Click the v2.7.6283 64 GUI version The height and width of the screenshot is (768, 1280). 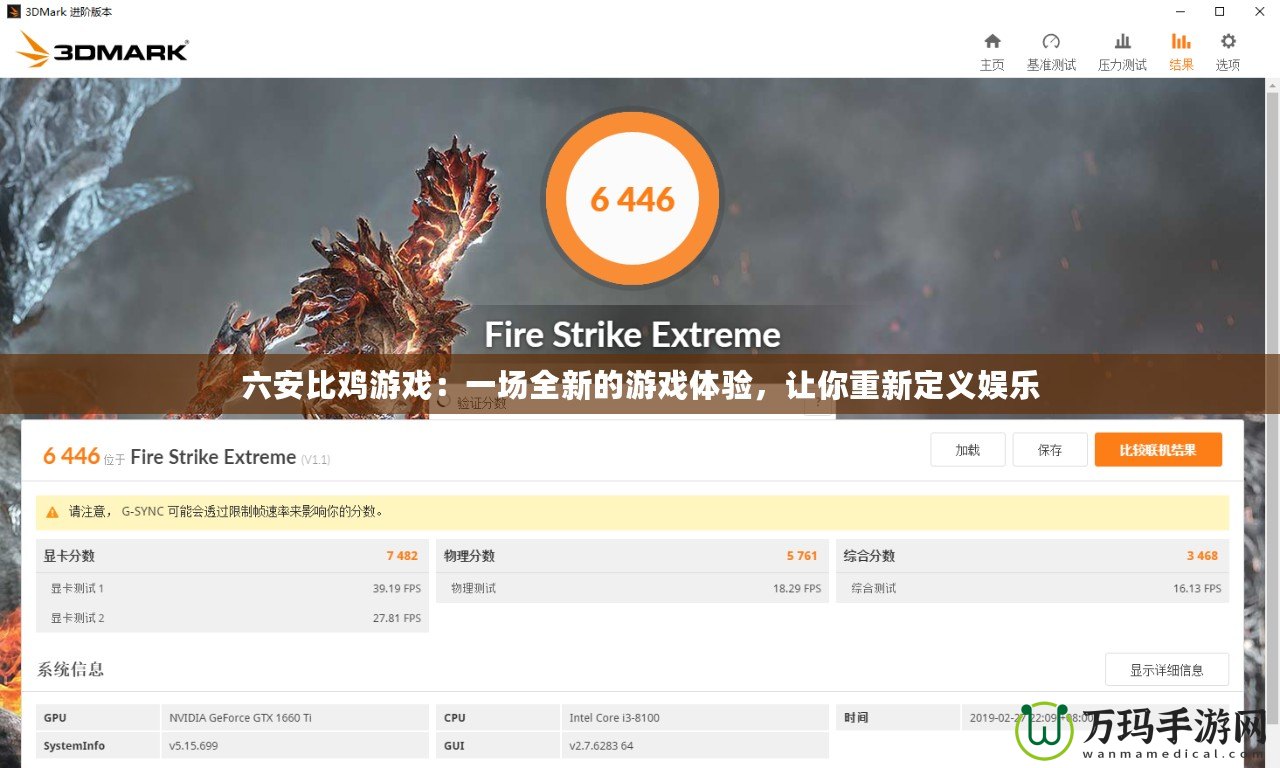(x=694, y=745)
